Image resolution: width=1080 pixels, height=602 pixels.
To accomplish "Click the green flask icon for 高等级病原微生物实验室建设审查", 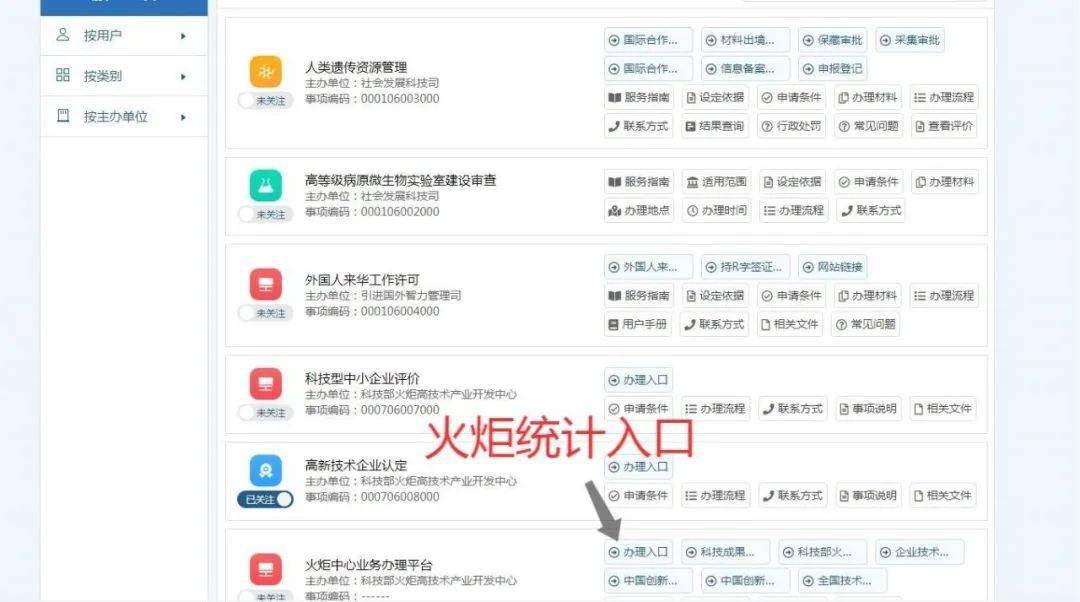I will (x=265, y=185).
